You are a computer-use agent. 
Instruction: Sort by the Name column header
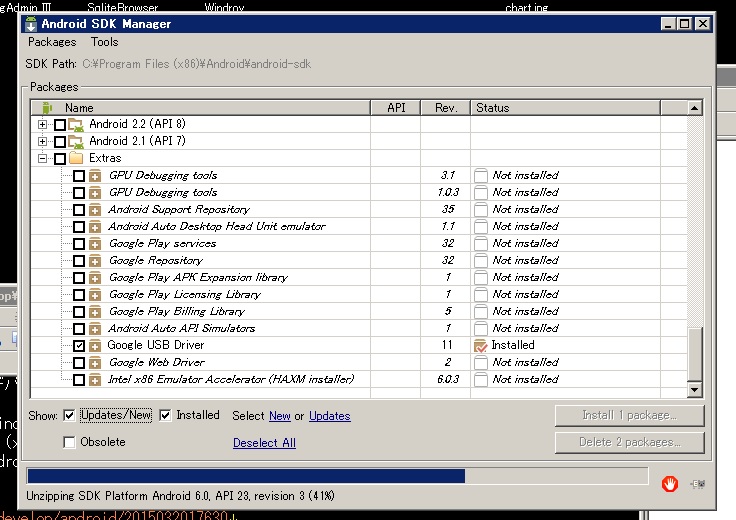point(200,108)
